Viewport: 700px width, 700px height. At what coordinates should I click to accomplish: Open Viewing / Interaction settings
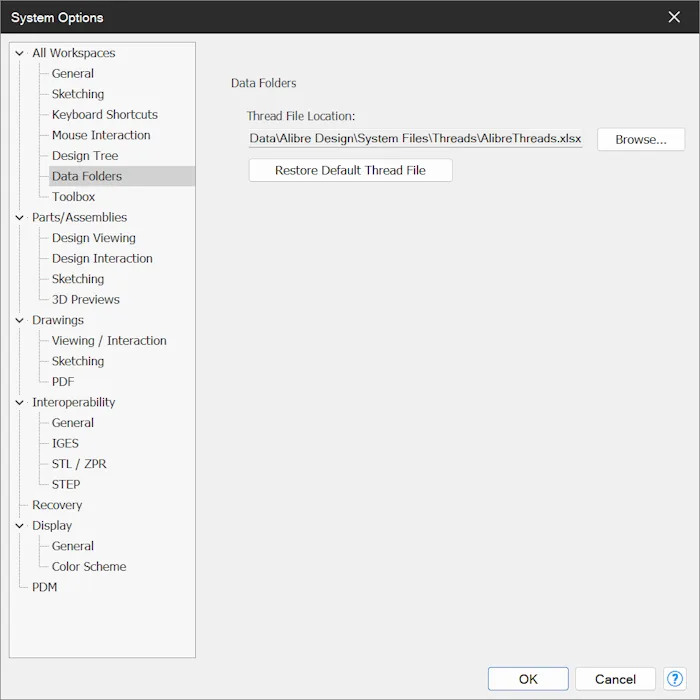pyautogui.click(x=109, y=340)
